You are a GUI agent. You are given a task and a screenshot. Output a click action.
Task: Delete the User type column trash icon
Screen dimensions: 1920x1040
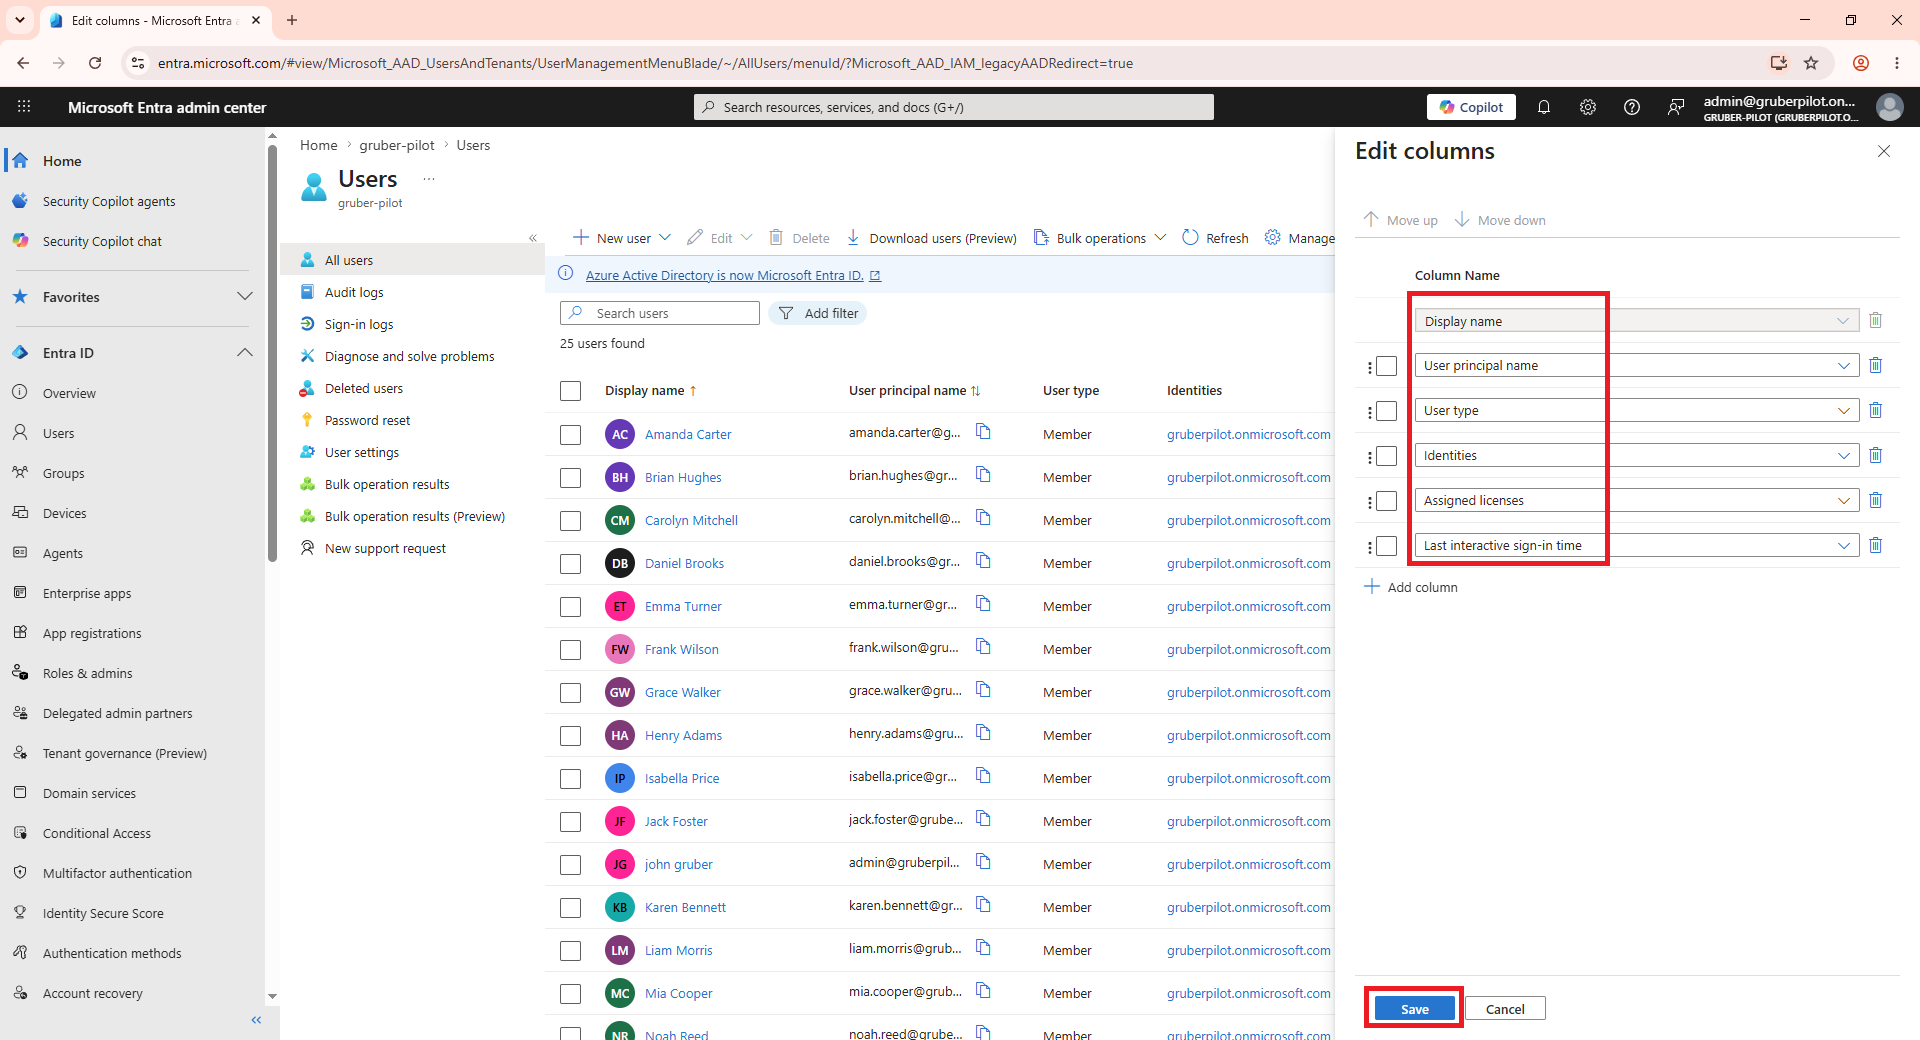click(1876, 410)
